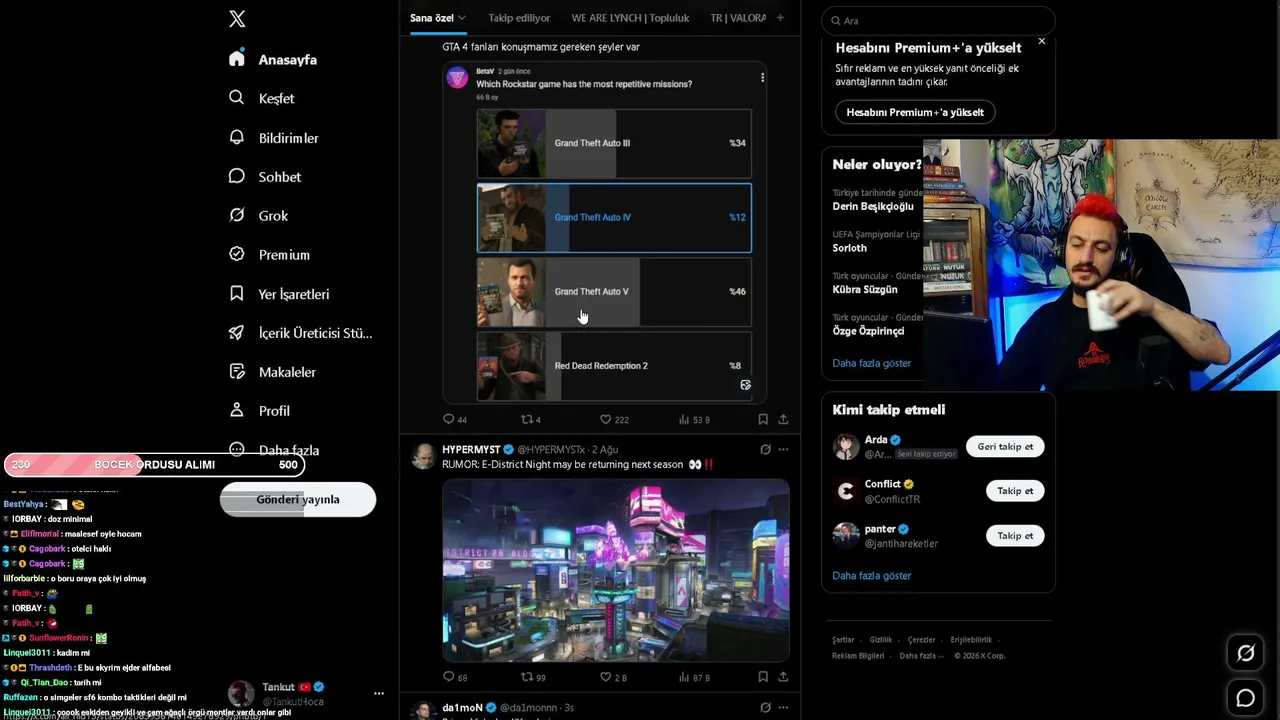
Task: Open the floating messages chat button
Action: (x=1246, y=698)
